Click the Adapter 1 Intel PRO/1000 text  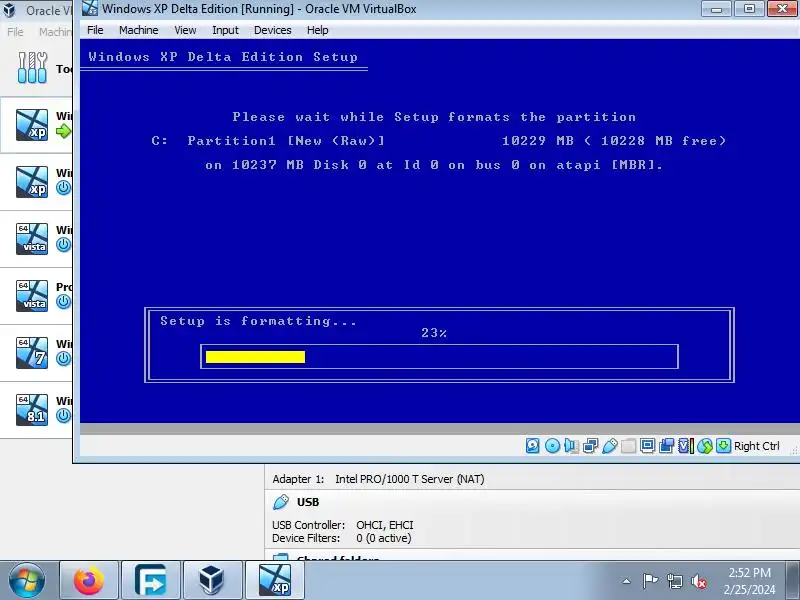click(x=378, y=479)
